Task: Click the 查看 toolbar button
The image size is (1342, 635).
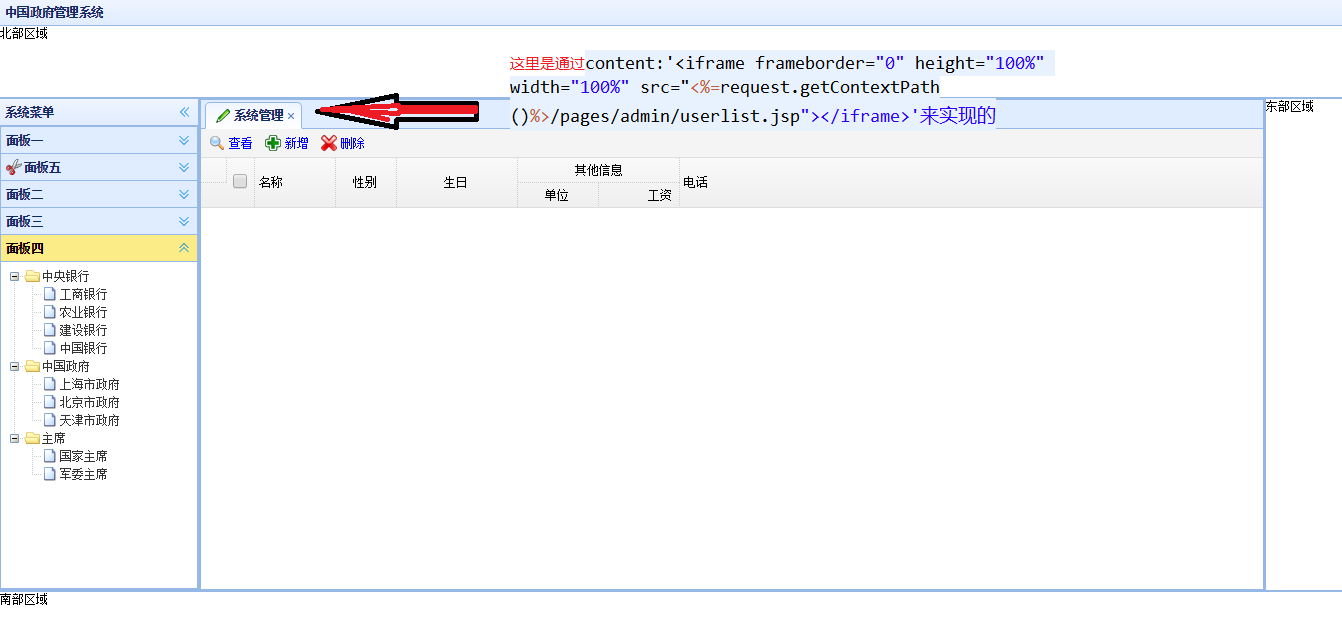Action: 231,143
